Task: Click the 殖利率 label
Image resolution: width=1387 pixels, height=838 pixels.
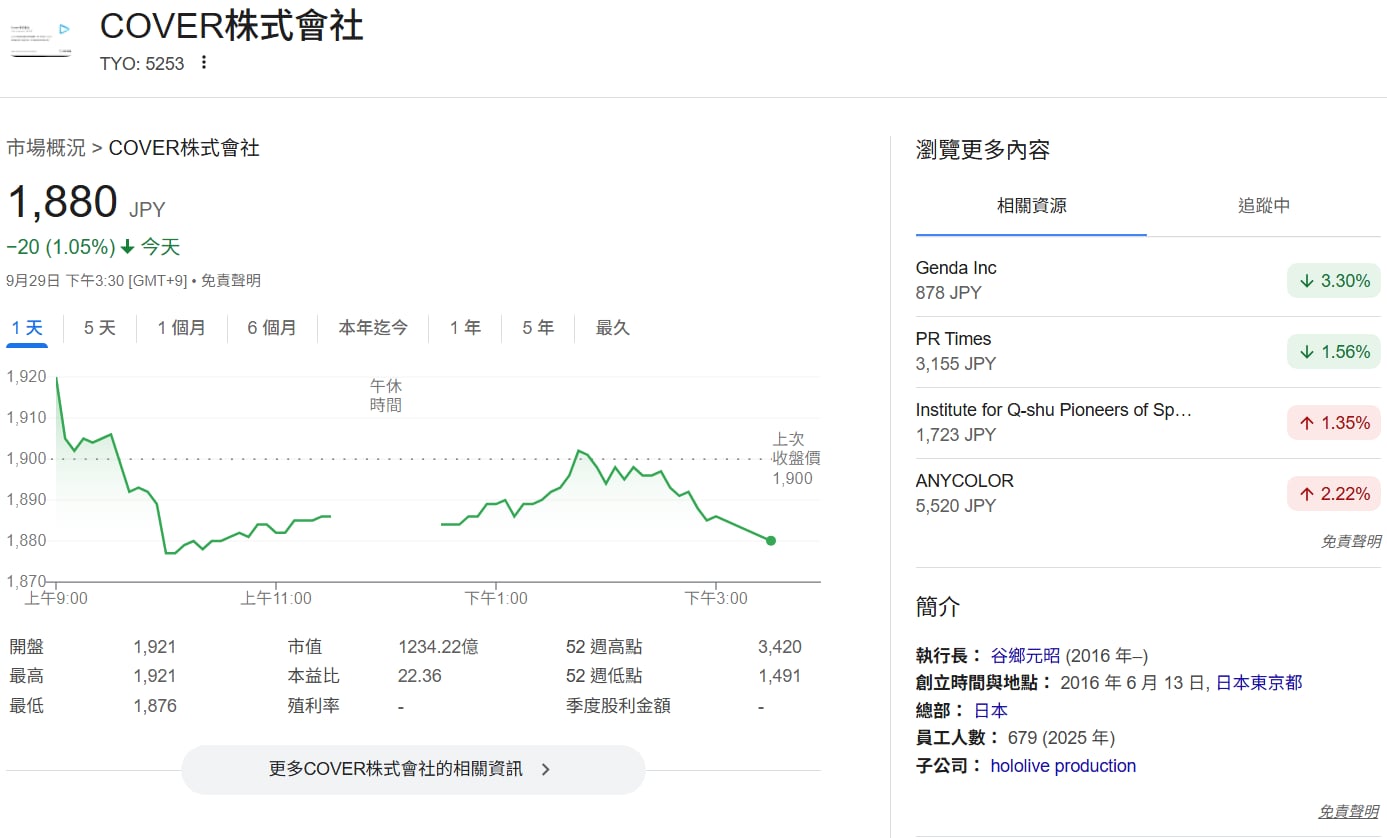Action: click(x=314, y=706)
